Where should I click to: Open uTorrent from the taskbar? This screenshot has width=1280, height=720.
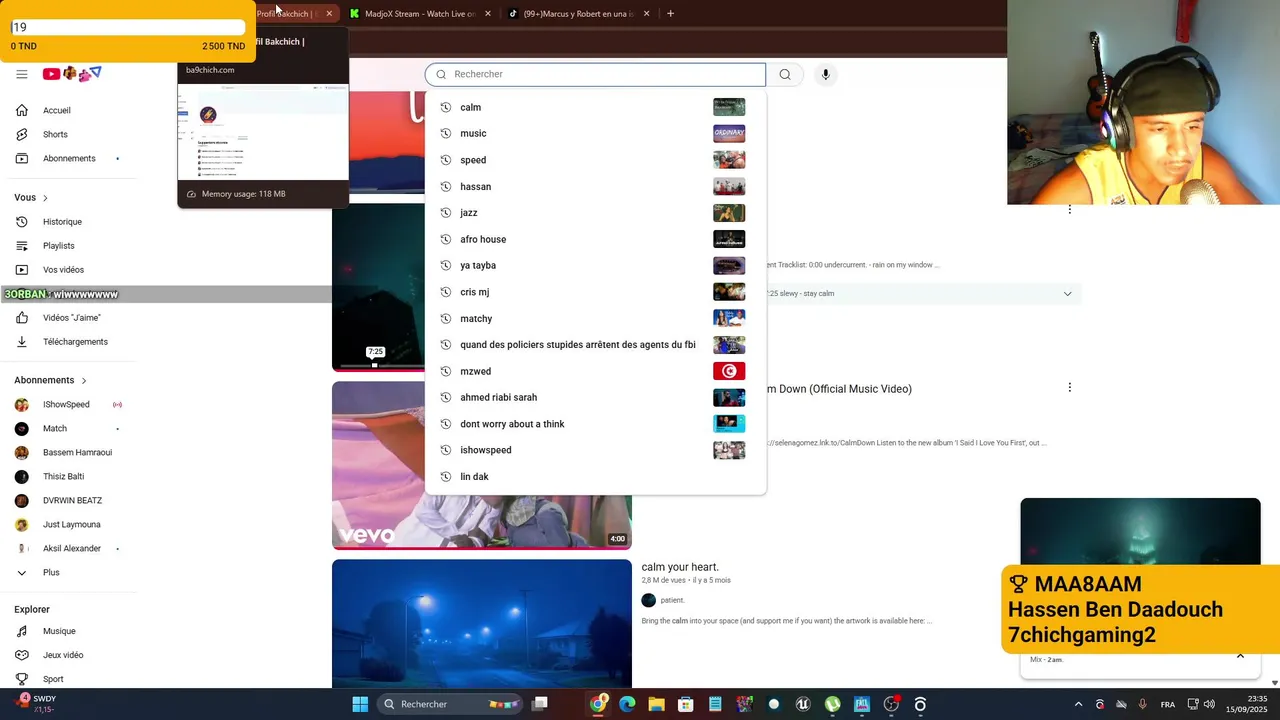click(x=832, y=704)
